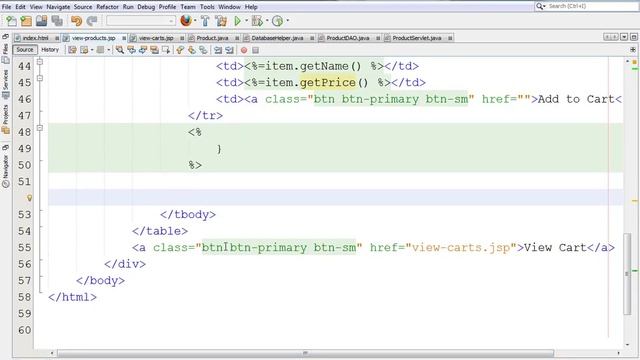This screenshot has height=360, width=640.
Task: Click the Shift Line Left icon
Action: point(218,50)
